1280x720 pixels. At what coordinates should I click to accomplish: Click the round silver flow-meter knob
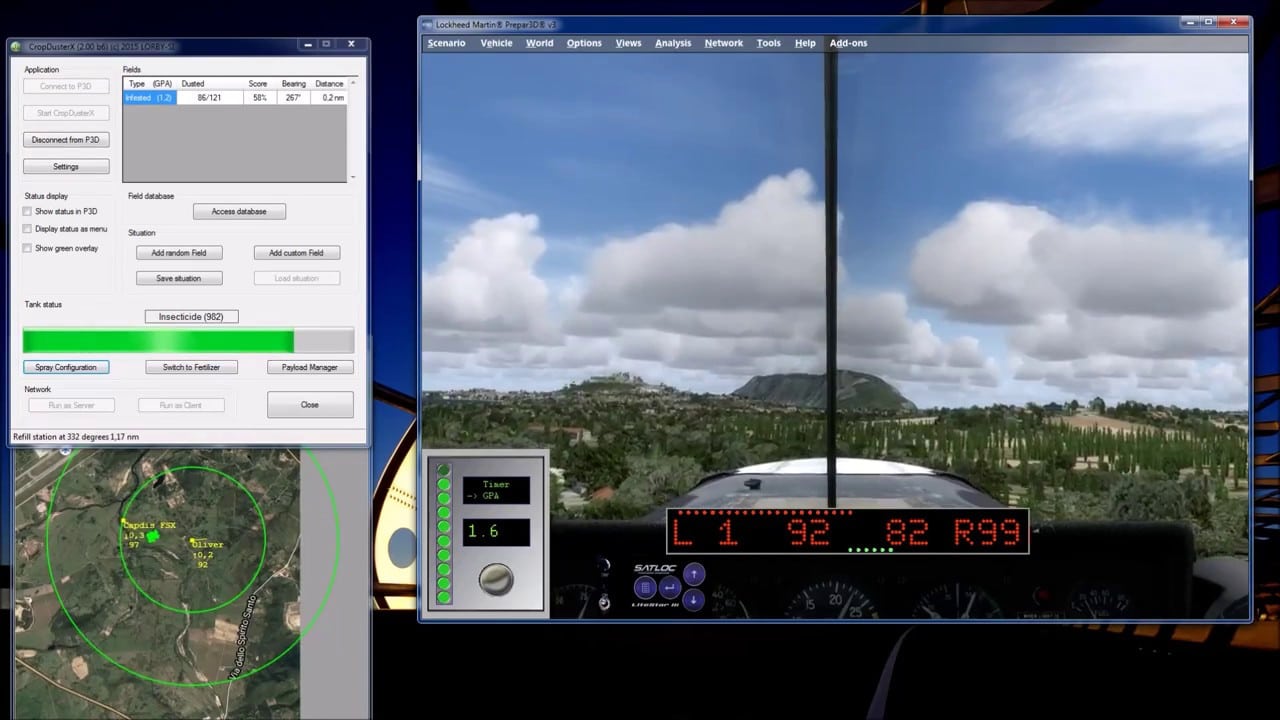click(x=496, y=579)
